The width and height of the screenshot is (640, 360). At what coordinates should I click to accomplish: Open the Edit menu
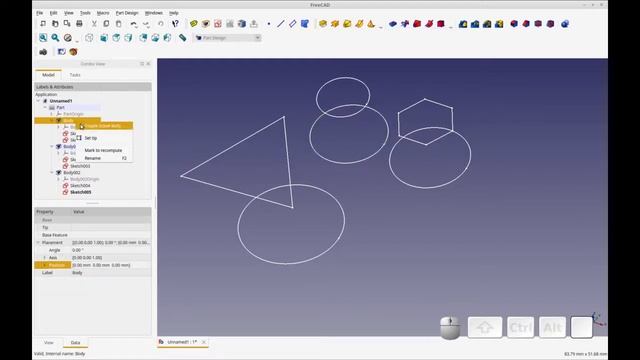point(53,13)
